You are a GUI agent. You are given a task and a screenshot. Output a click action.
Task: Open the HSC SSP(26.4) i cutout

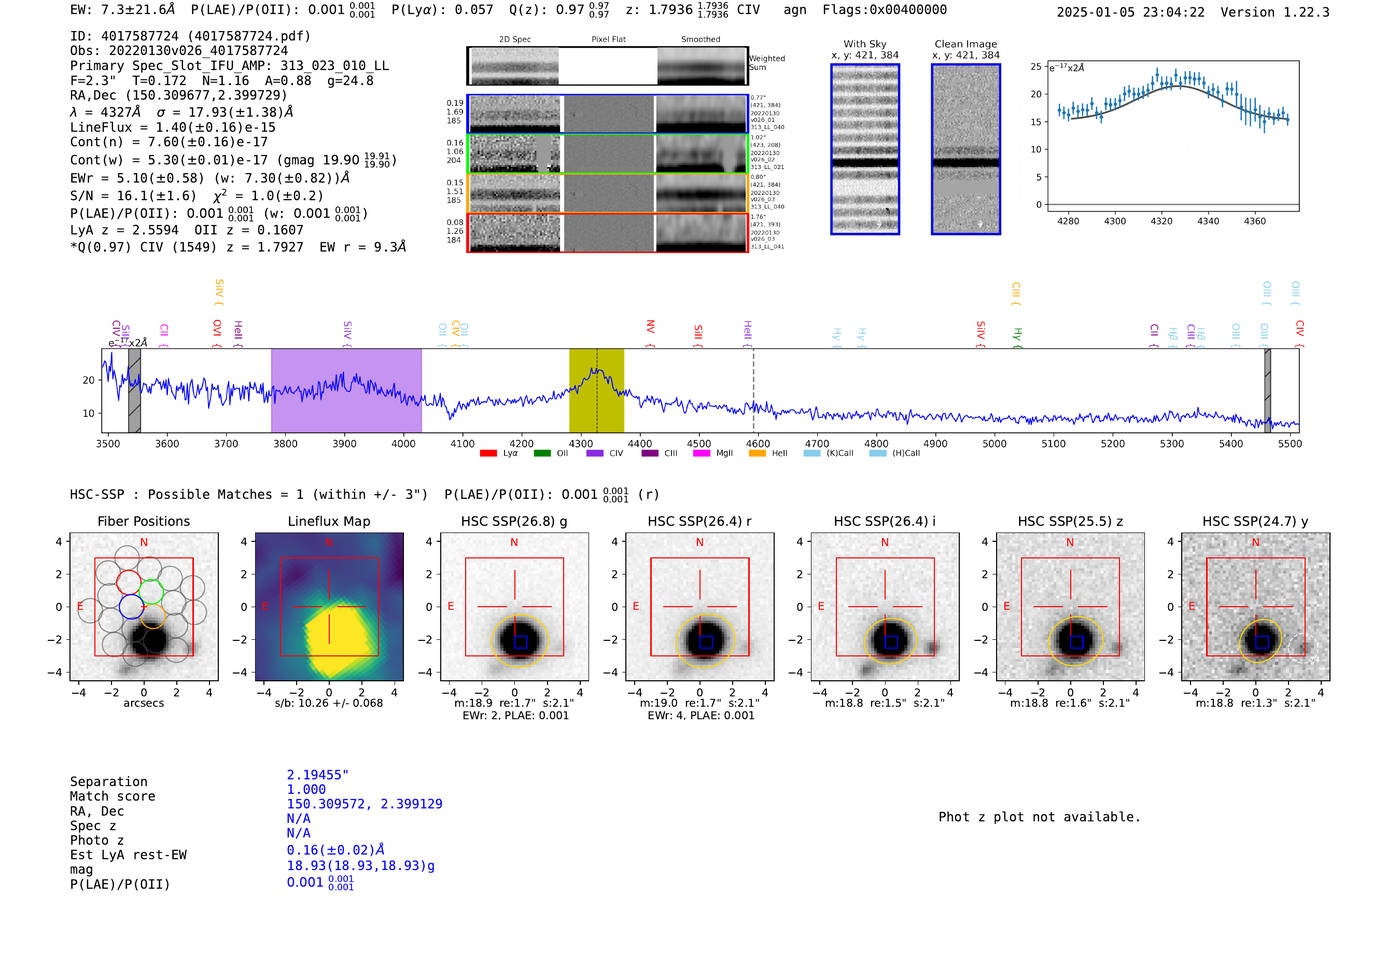(x=885, y=607)
